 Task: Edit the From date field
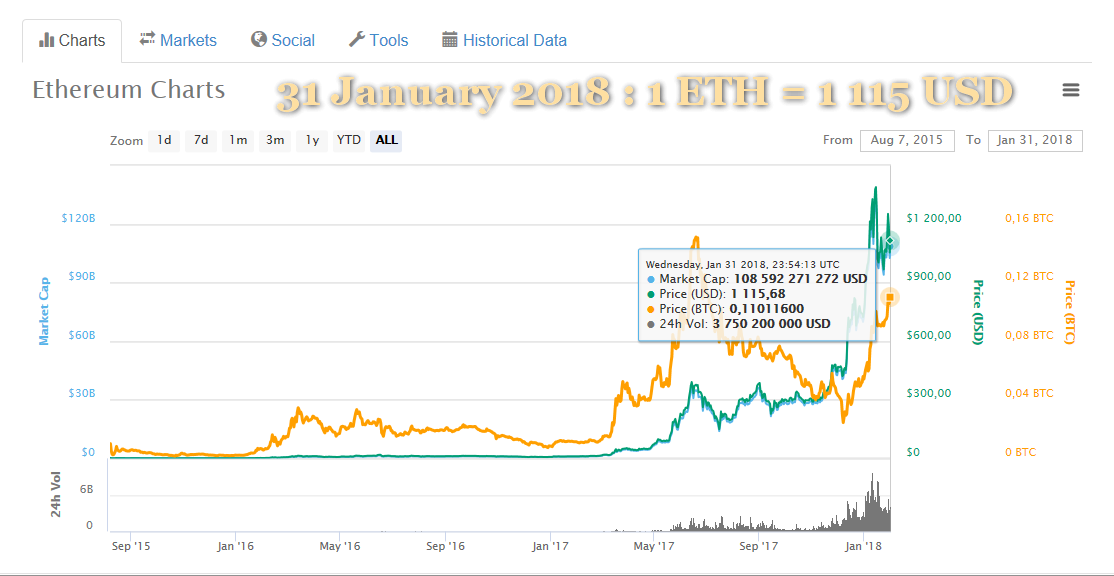coord(907,141)
